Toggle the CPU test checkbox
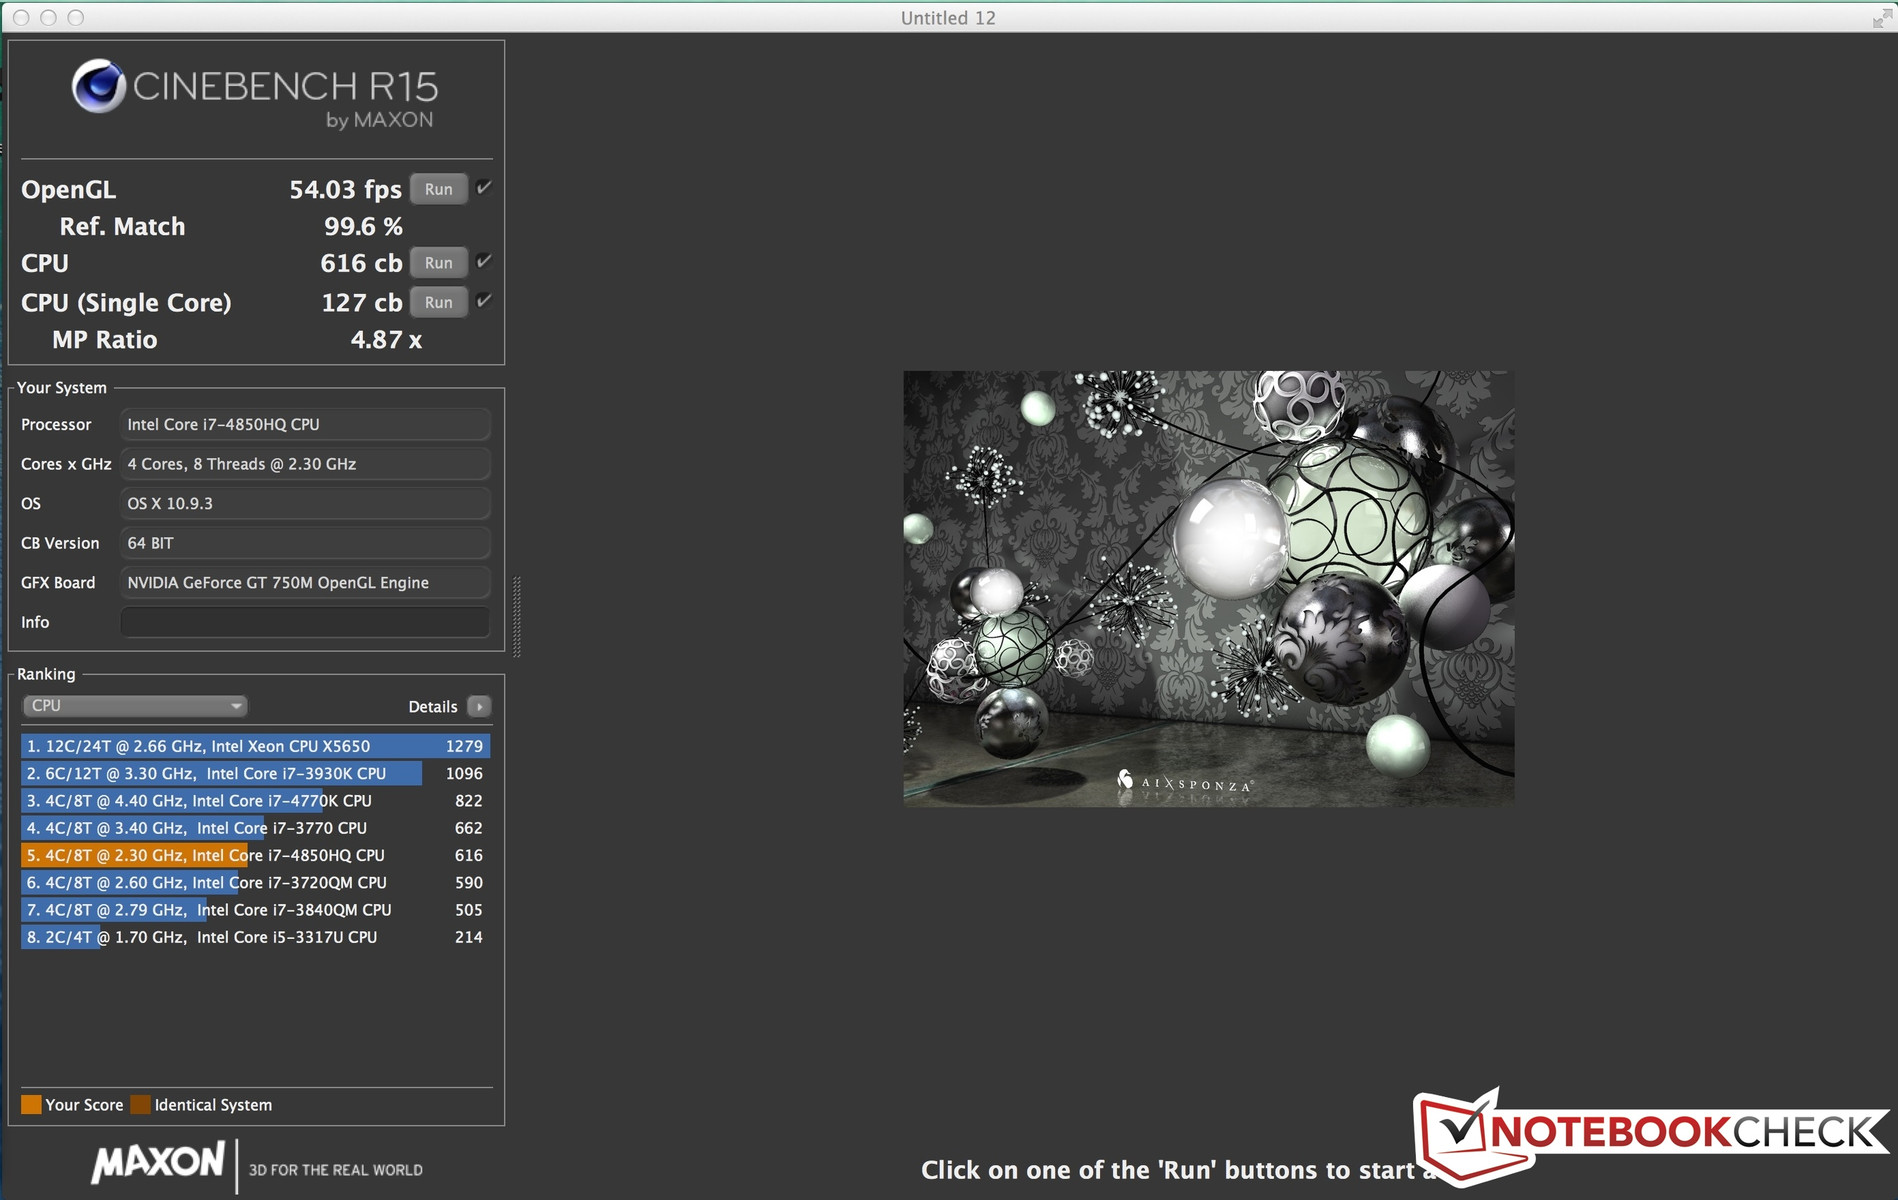The height and width of the screenshot is (1200, 1898). click(x=484, y=262)
